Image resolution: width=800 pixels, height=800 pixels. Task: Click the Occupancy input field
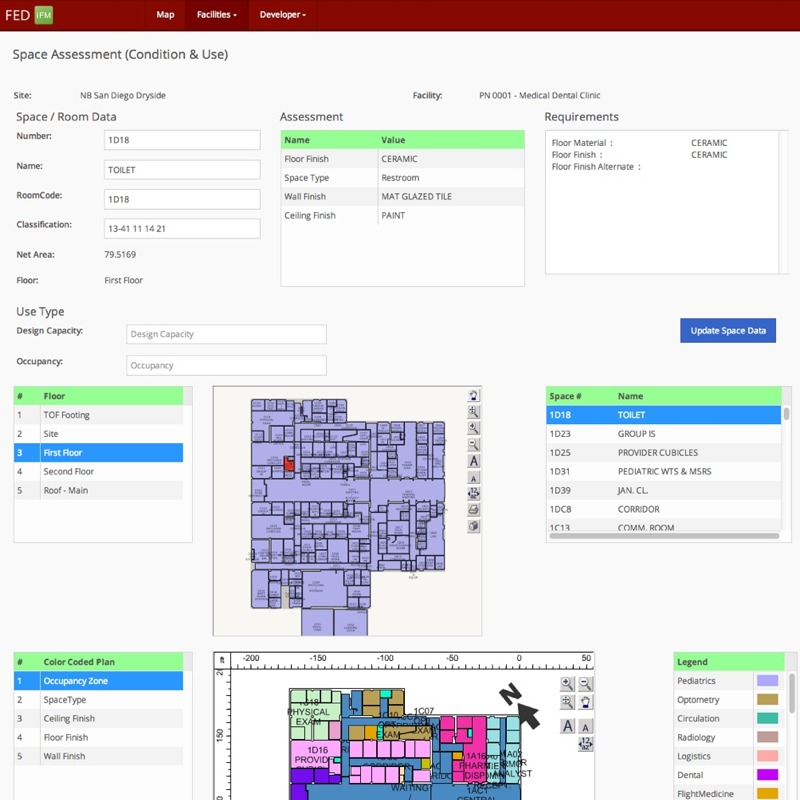pyautogui.click(x=227, y=365)
